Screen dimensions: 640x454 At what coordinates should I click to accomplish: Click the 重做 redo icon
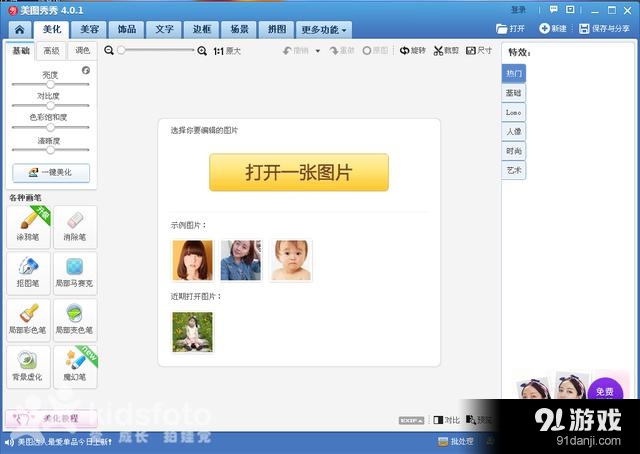(334, 51)
